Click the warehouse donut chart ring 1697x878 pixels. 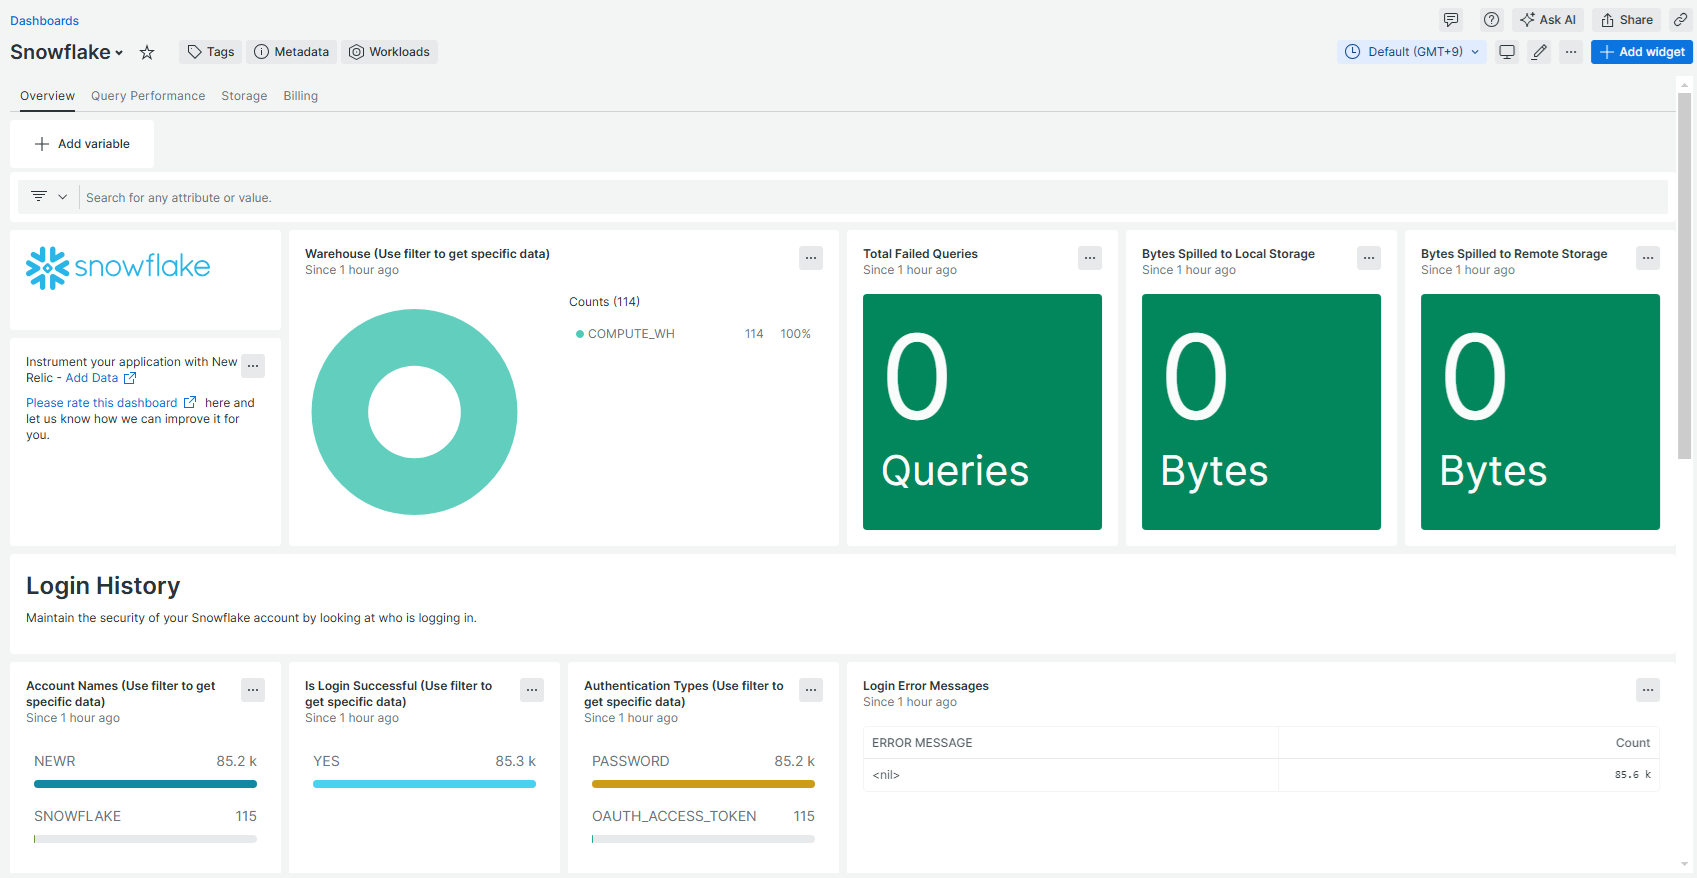(340, 412)
